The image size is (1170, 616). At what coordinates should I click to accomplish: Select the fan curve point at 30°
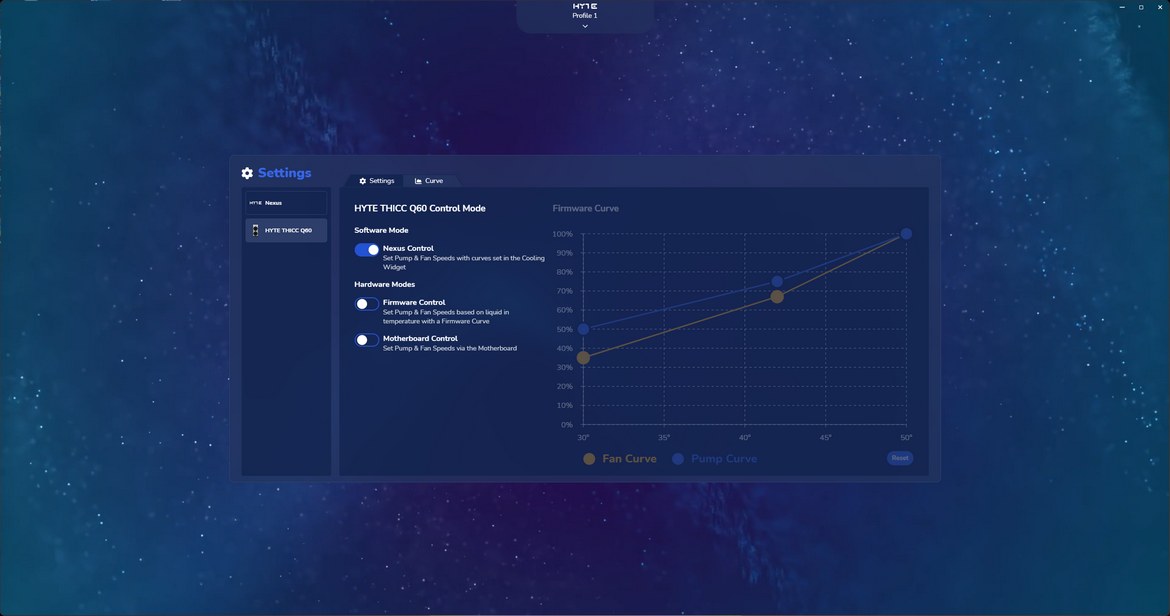(584, 358)
